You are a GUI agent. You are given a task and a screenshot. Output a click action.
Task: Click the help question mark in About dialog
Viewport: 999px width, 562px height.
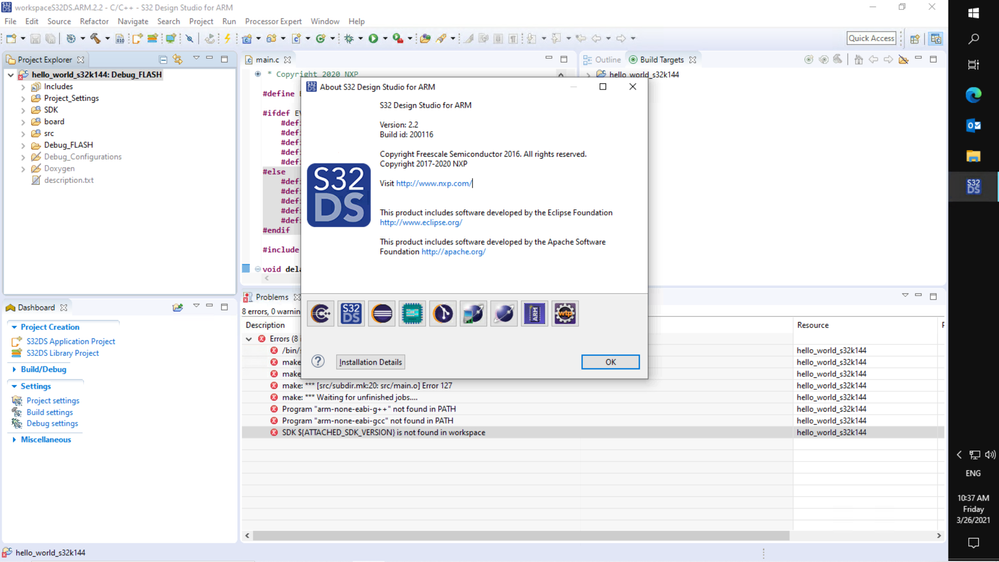[x=318, y=361]
